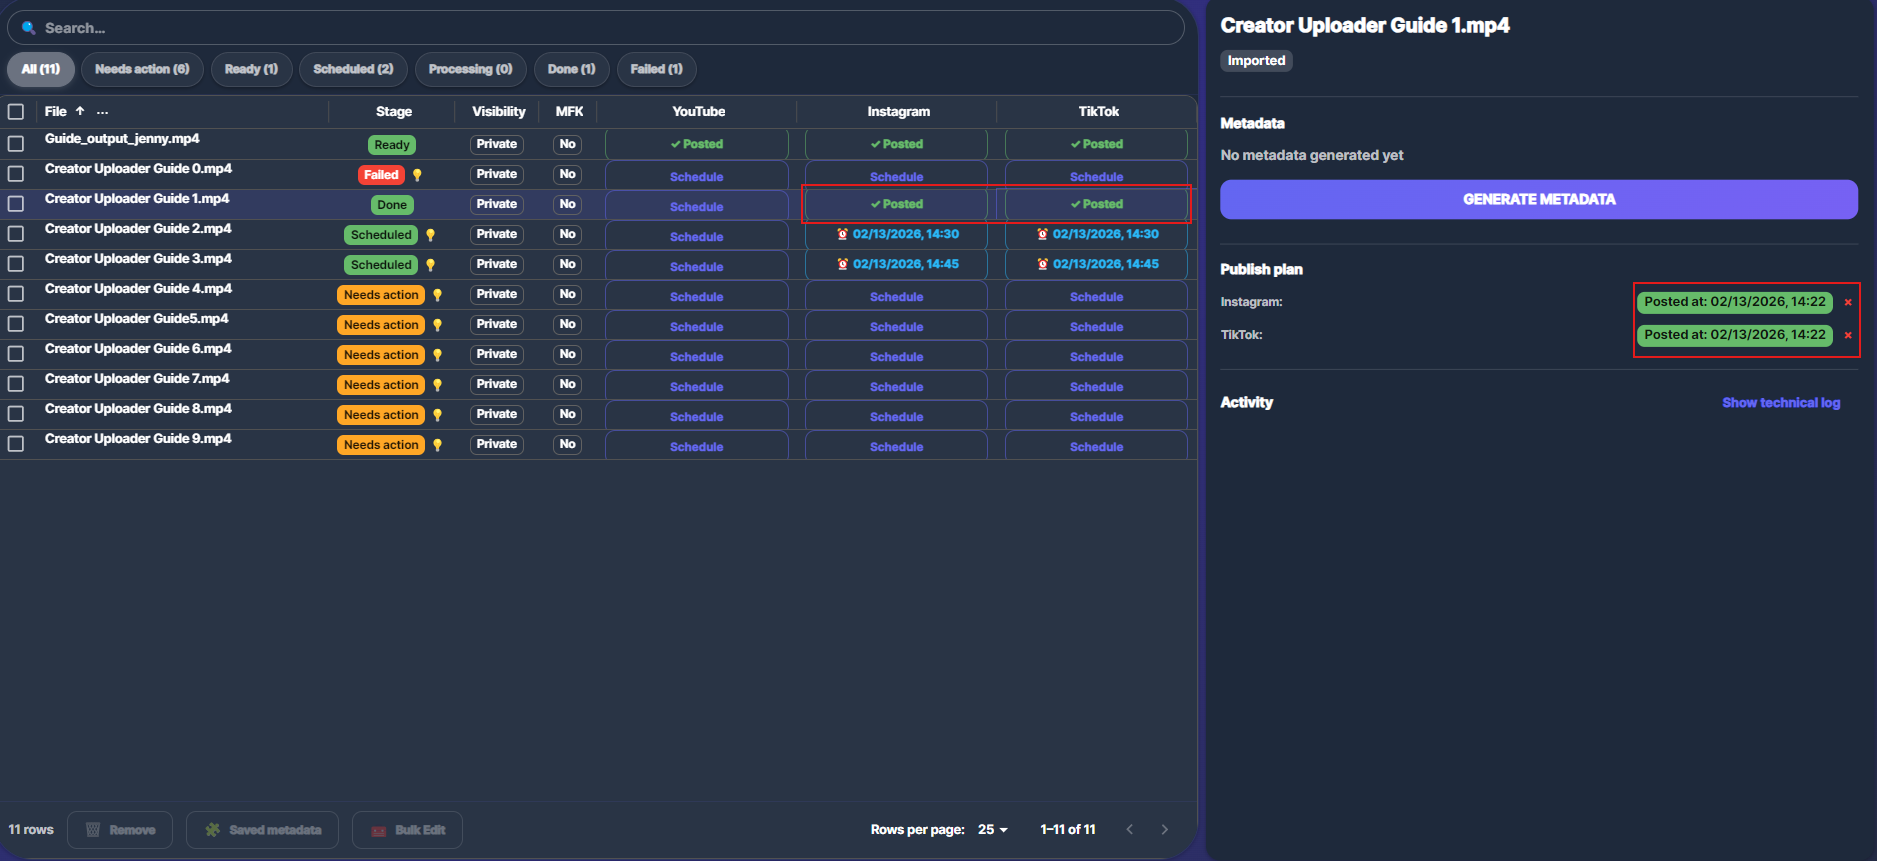Viewport: 1877px width, 861px height.
Task: Focus the Search input field
Action: 600,28
